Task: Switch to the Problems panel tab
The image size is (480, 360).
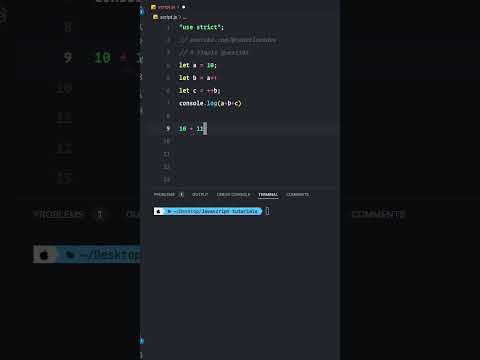Action: [164, 195]
